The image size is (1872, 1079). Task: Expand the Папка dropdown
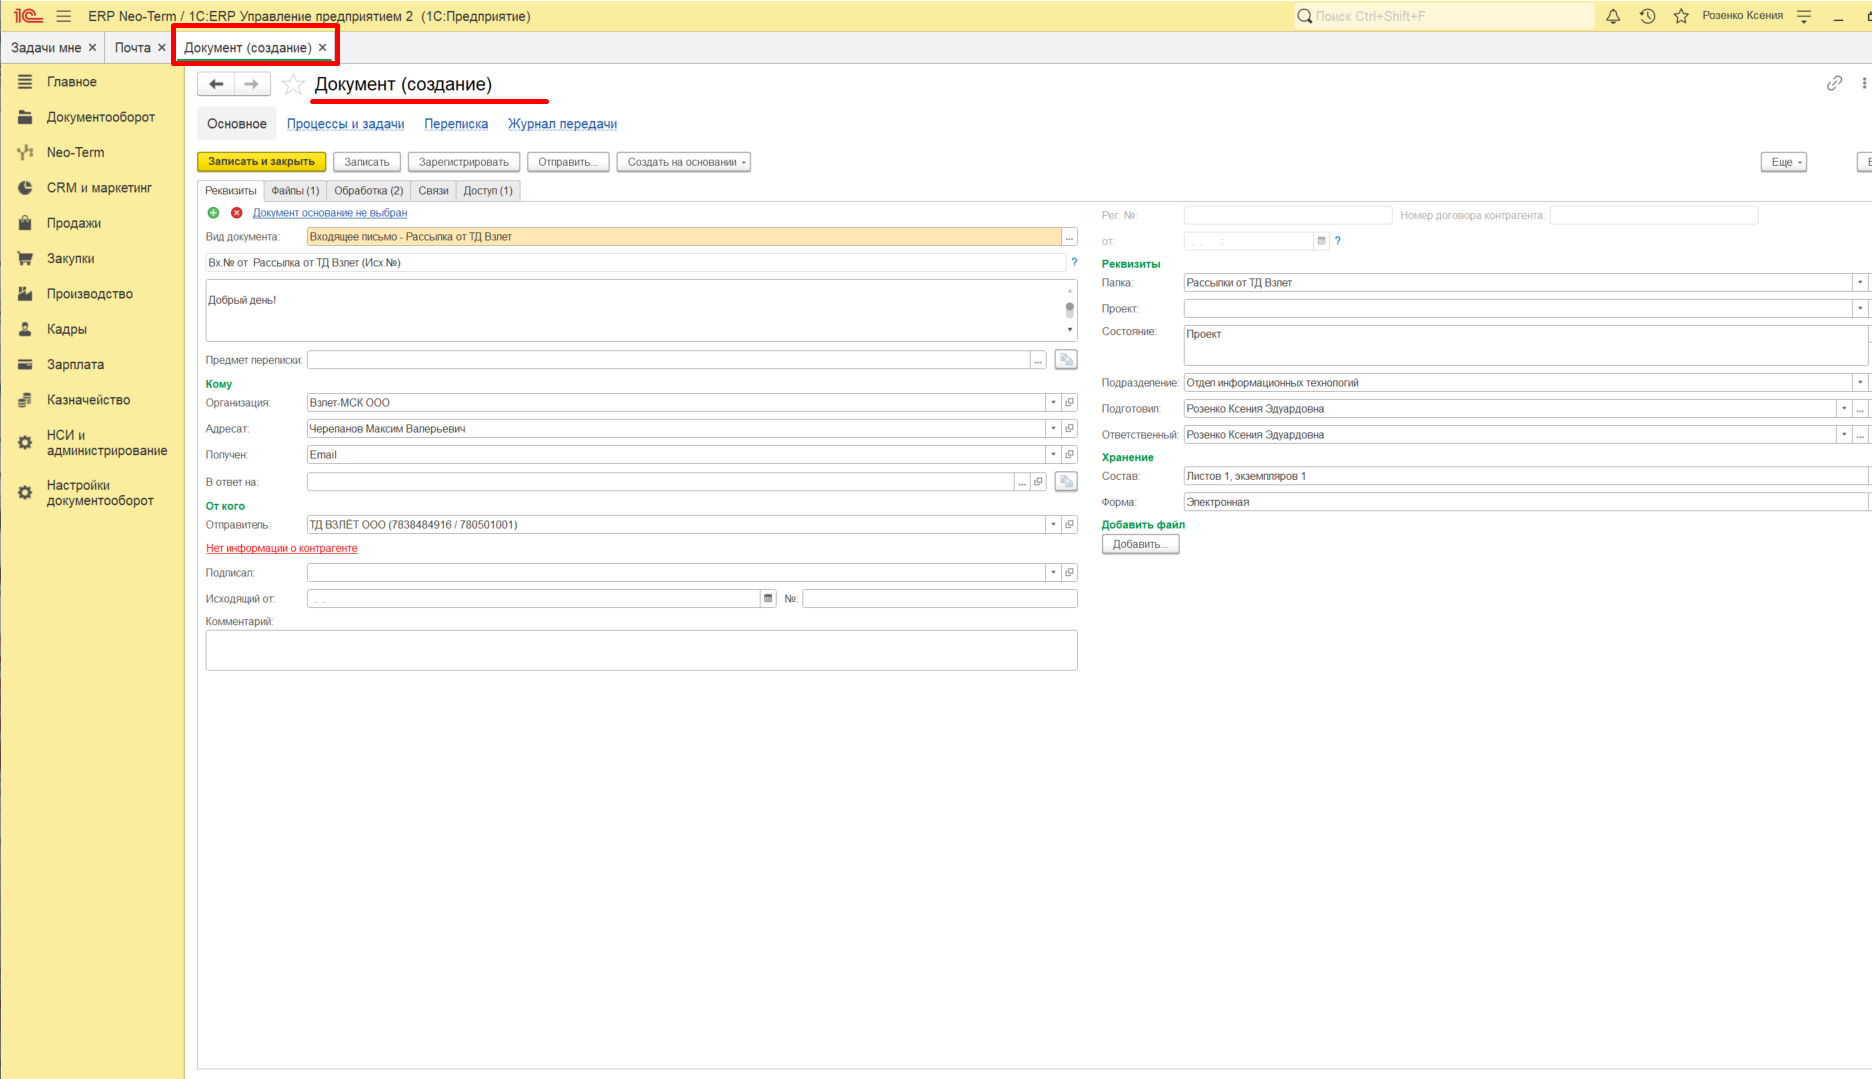(x=1860, y=283)
